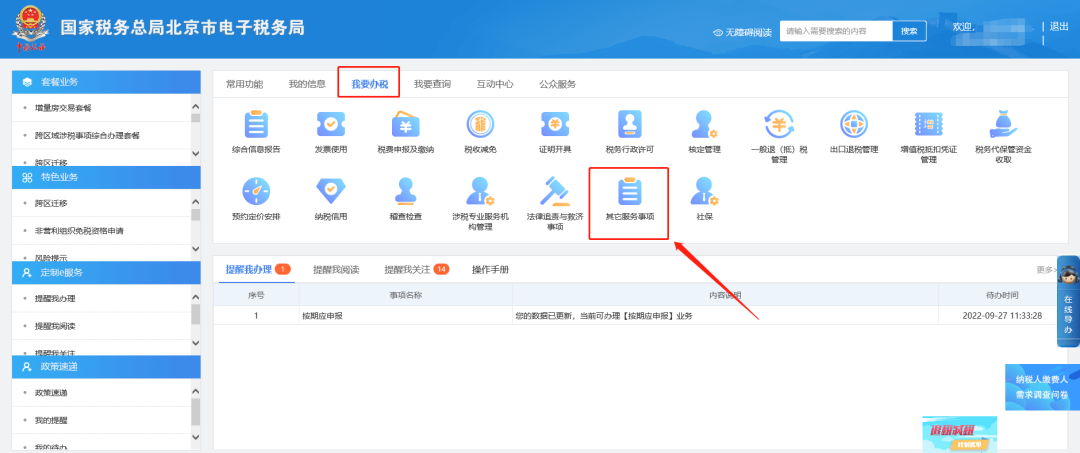Switch to the 我要查询 tab
1080x453 pixels.
[x=432, y=84]
